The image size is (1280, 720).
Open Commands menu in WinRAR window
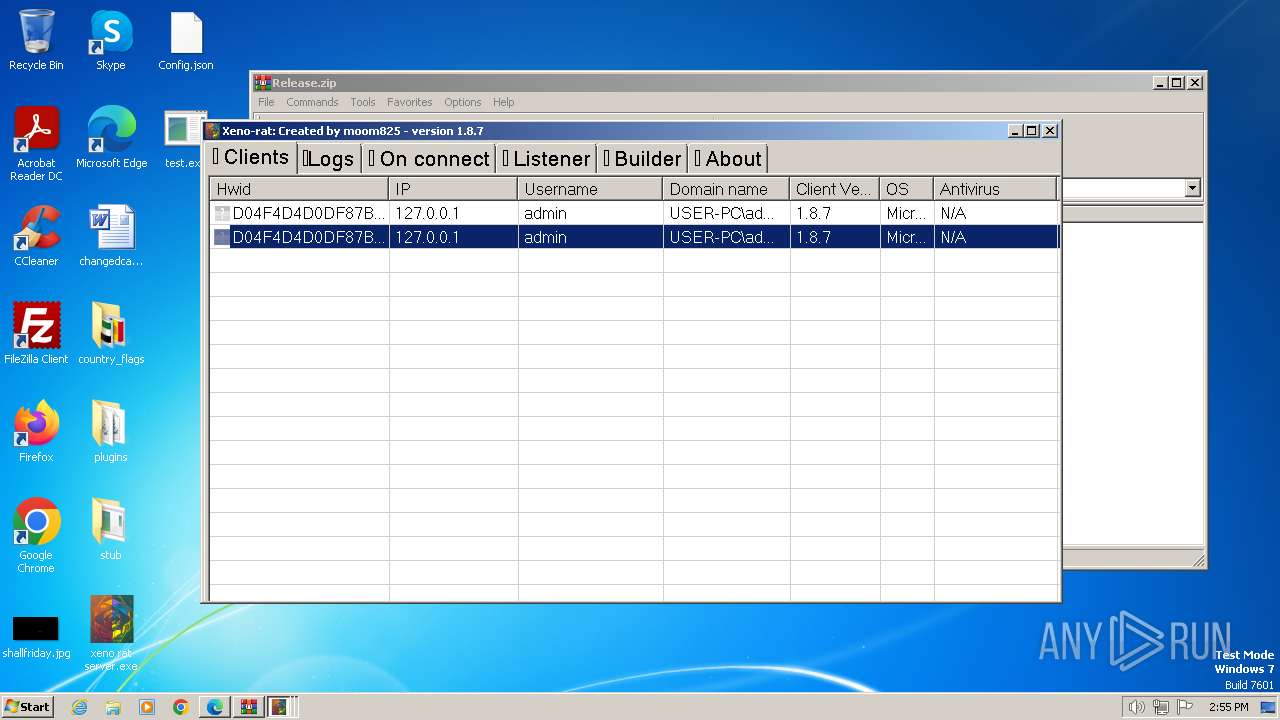click(x=312, y=102)
